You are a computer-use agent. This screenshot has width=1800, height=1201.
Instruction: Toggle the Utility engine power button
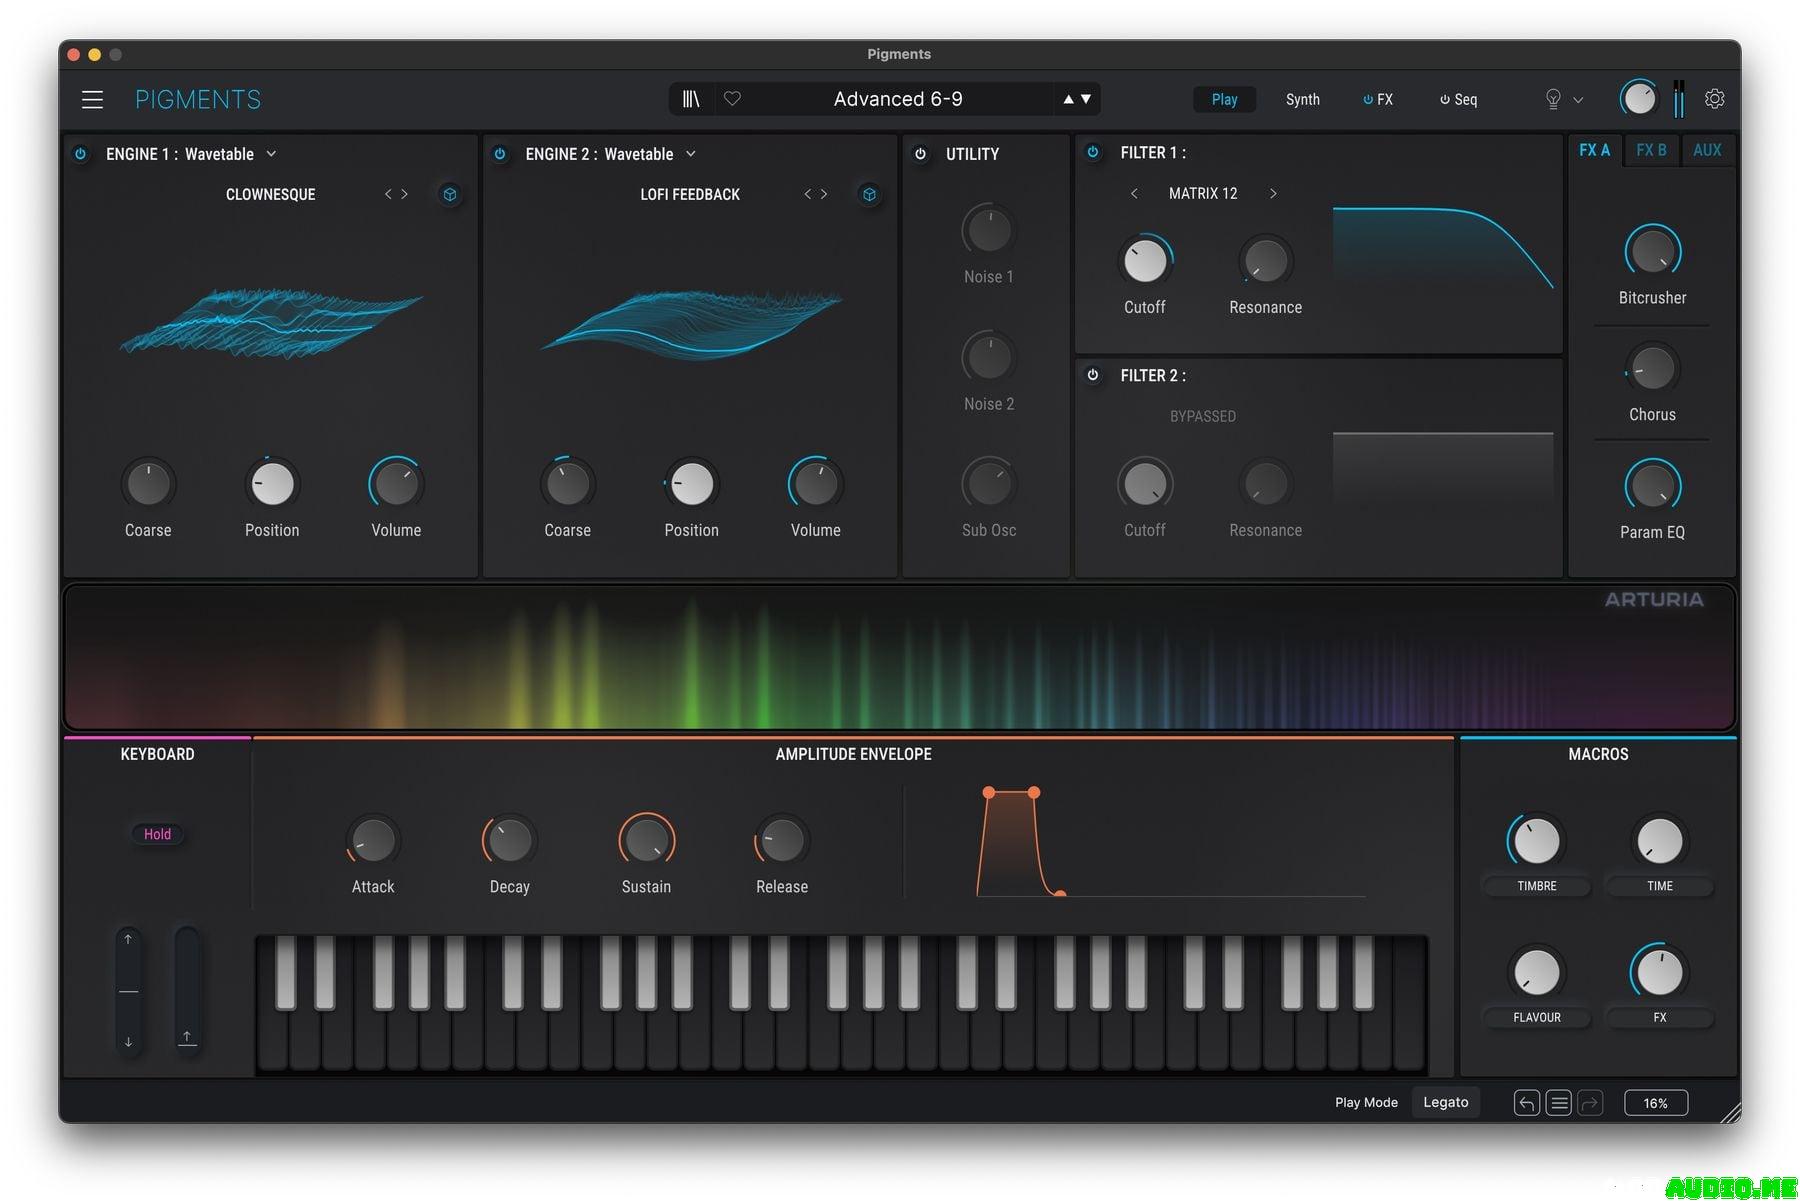coord(920,154)
